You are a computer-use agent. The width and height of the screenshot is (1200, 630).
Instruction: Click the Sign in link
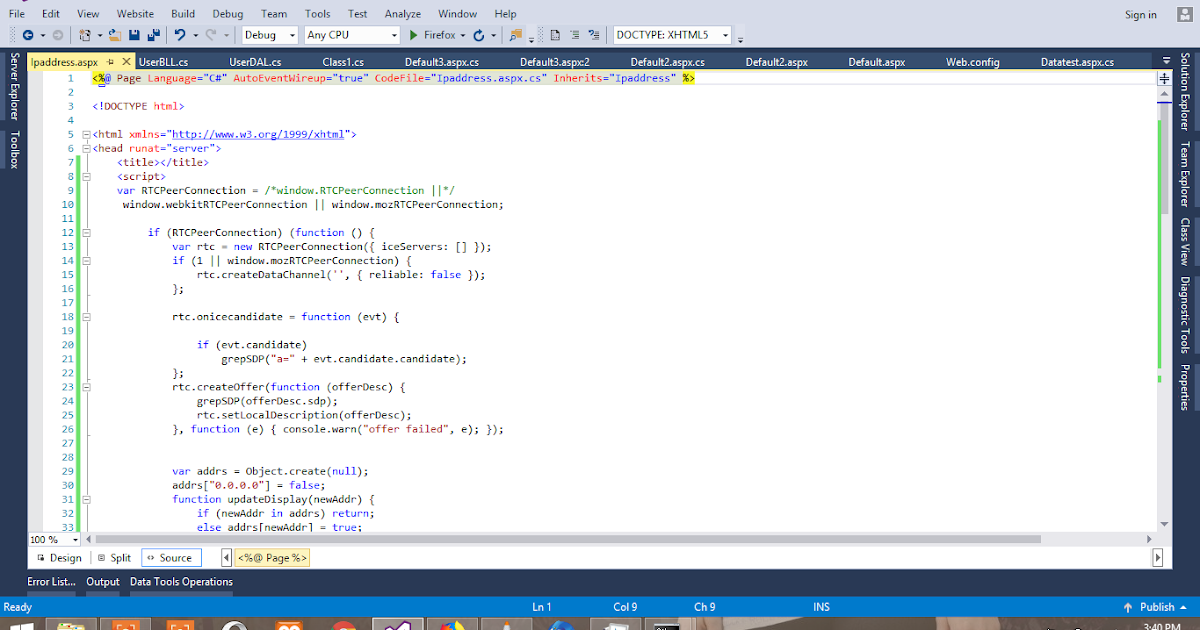pos(1140,13)
